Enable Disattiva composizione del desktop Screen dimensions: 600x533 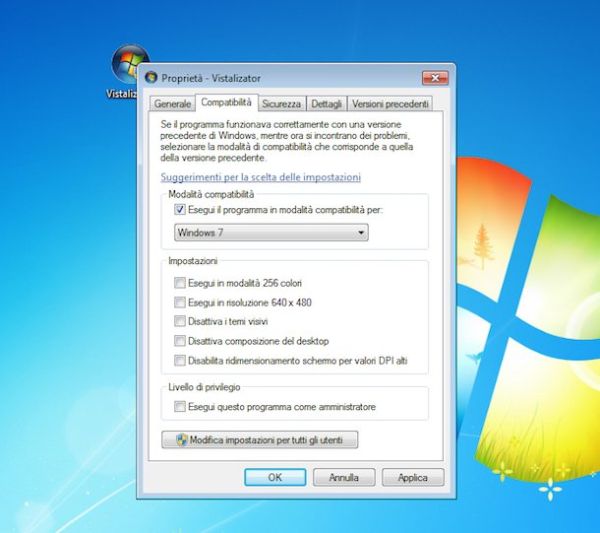[x=180, y=341]
